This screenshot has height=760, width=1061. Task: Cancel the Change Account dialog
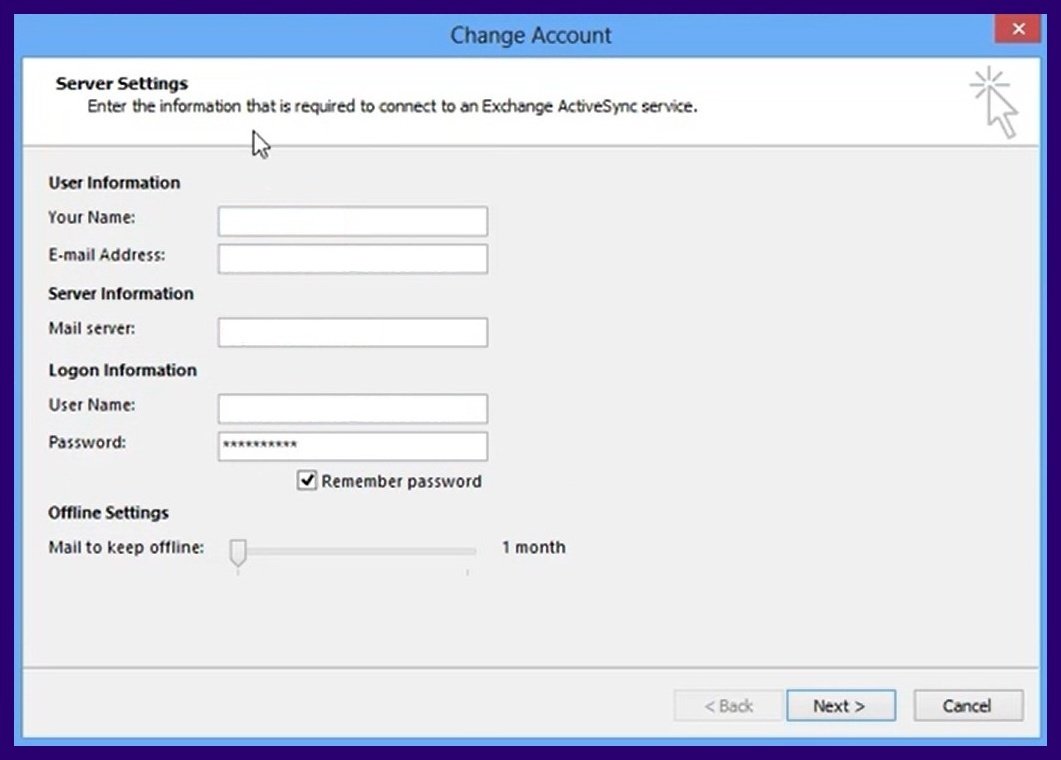tap(968, 706)
